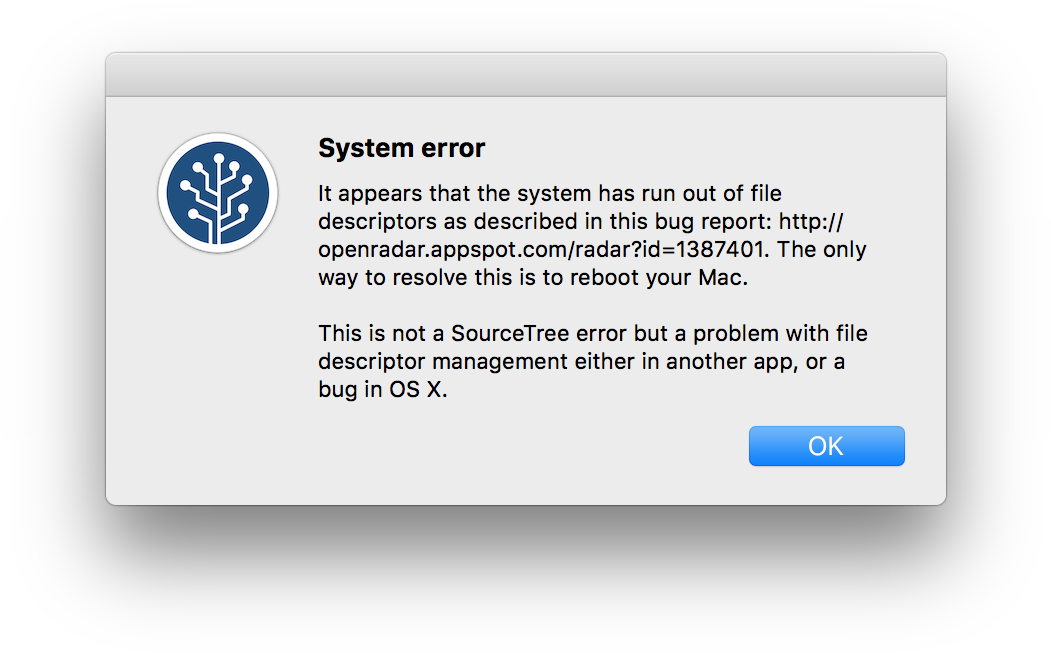Click the dialog's empty title bar

[526, 74]
